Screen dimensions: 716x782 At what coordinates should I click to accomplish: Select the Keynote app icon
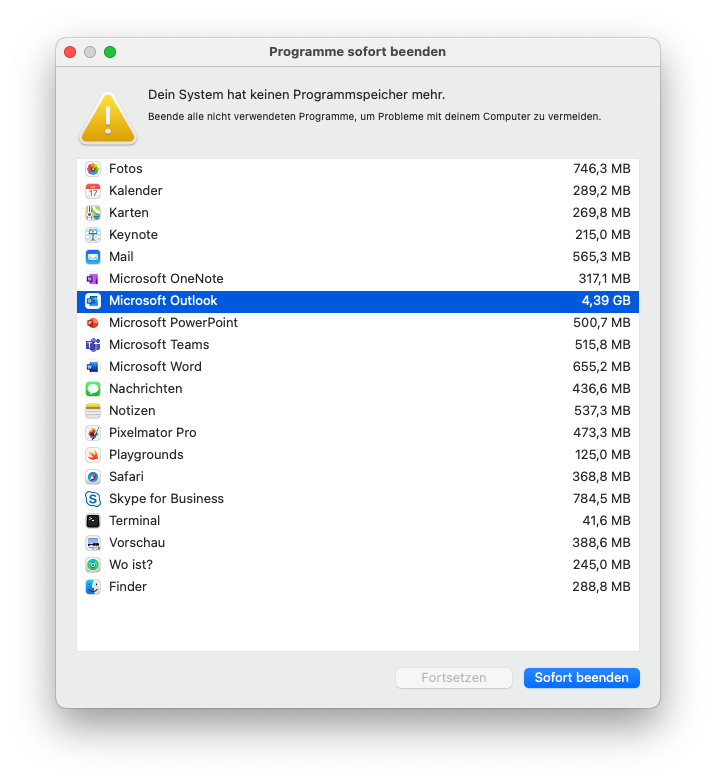[x=93, y=235]
